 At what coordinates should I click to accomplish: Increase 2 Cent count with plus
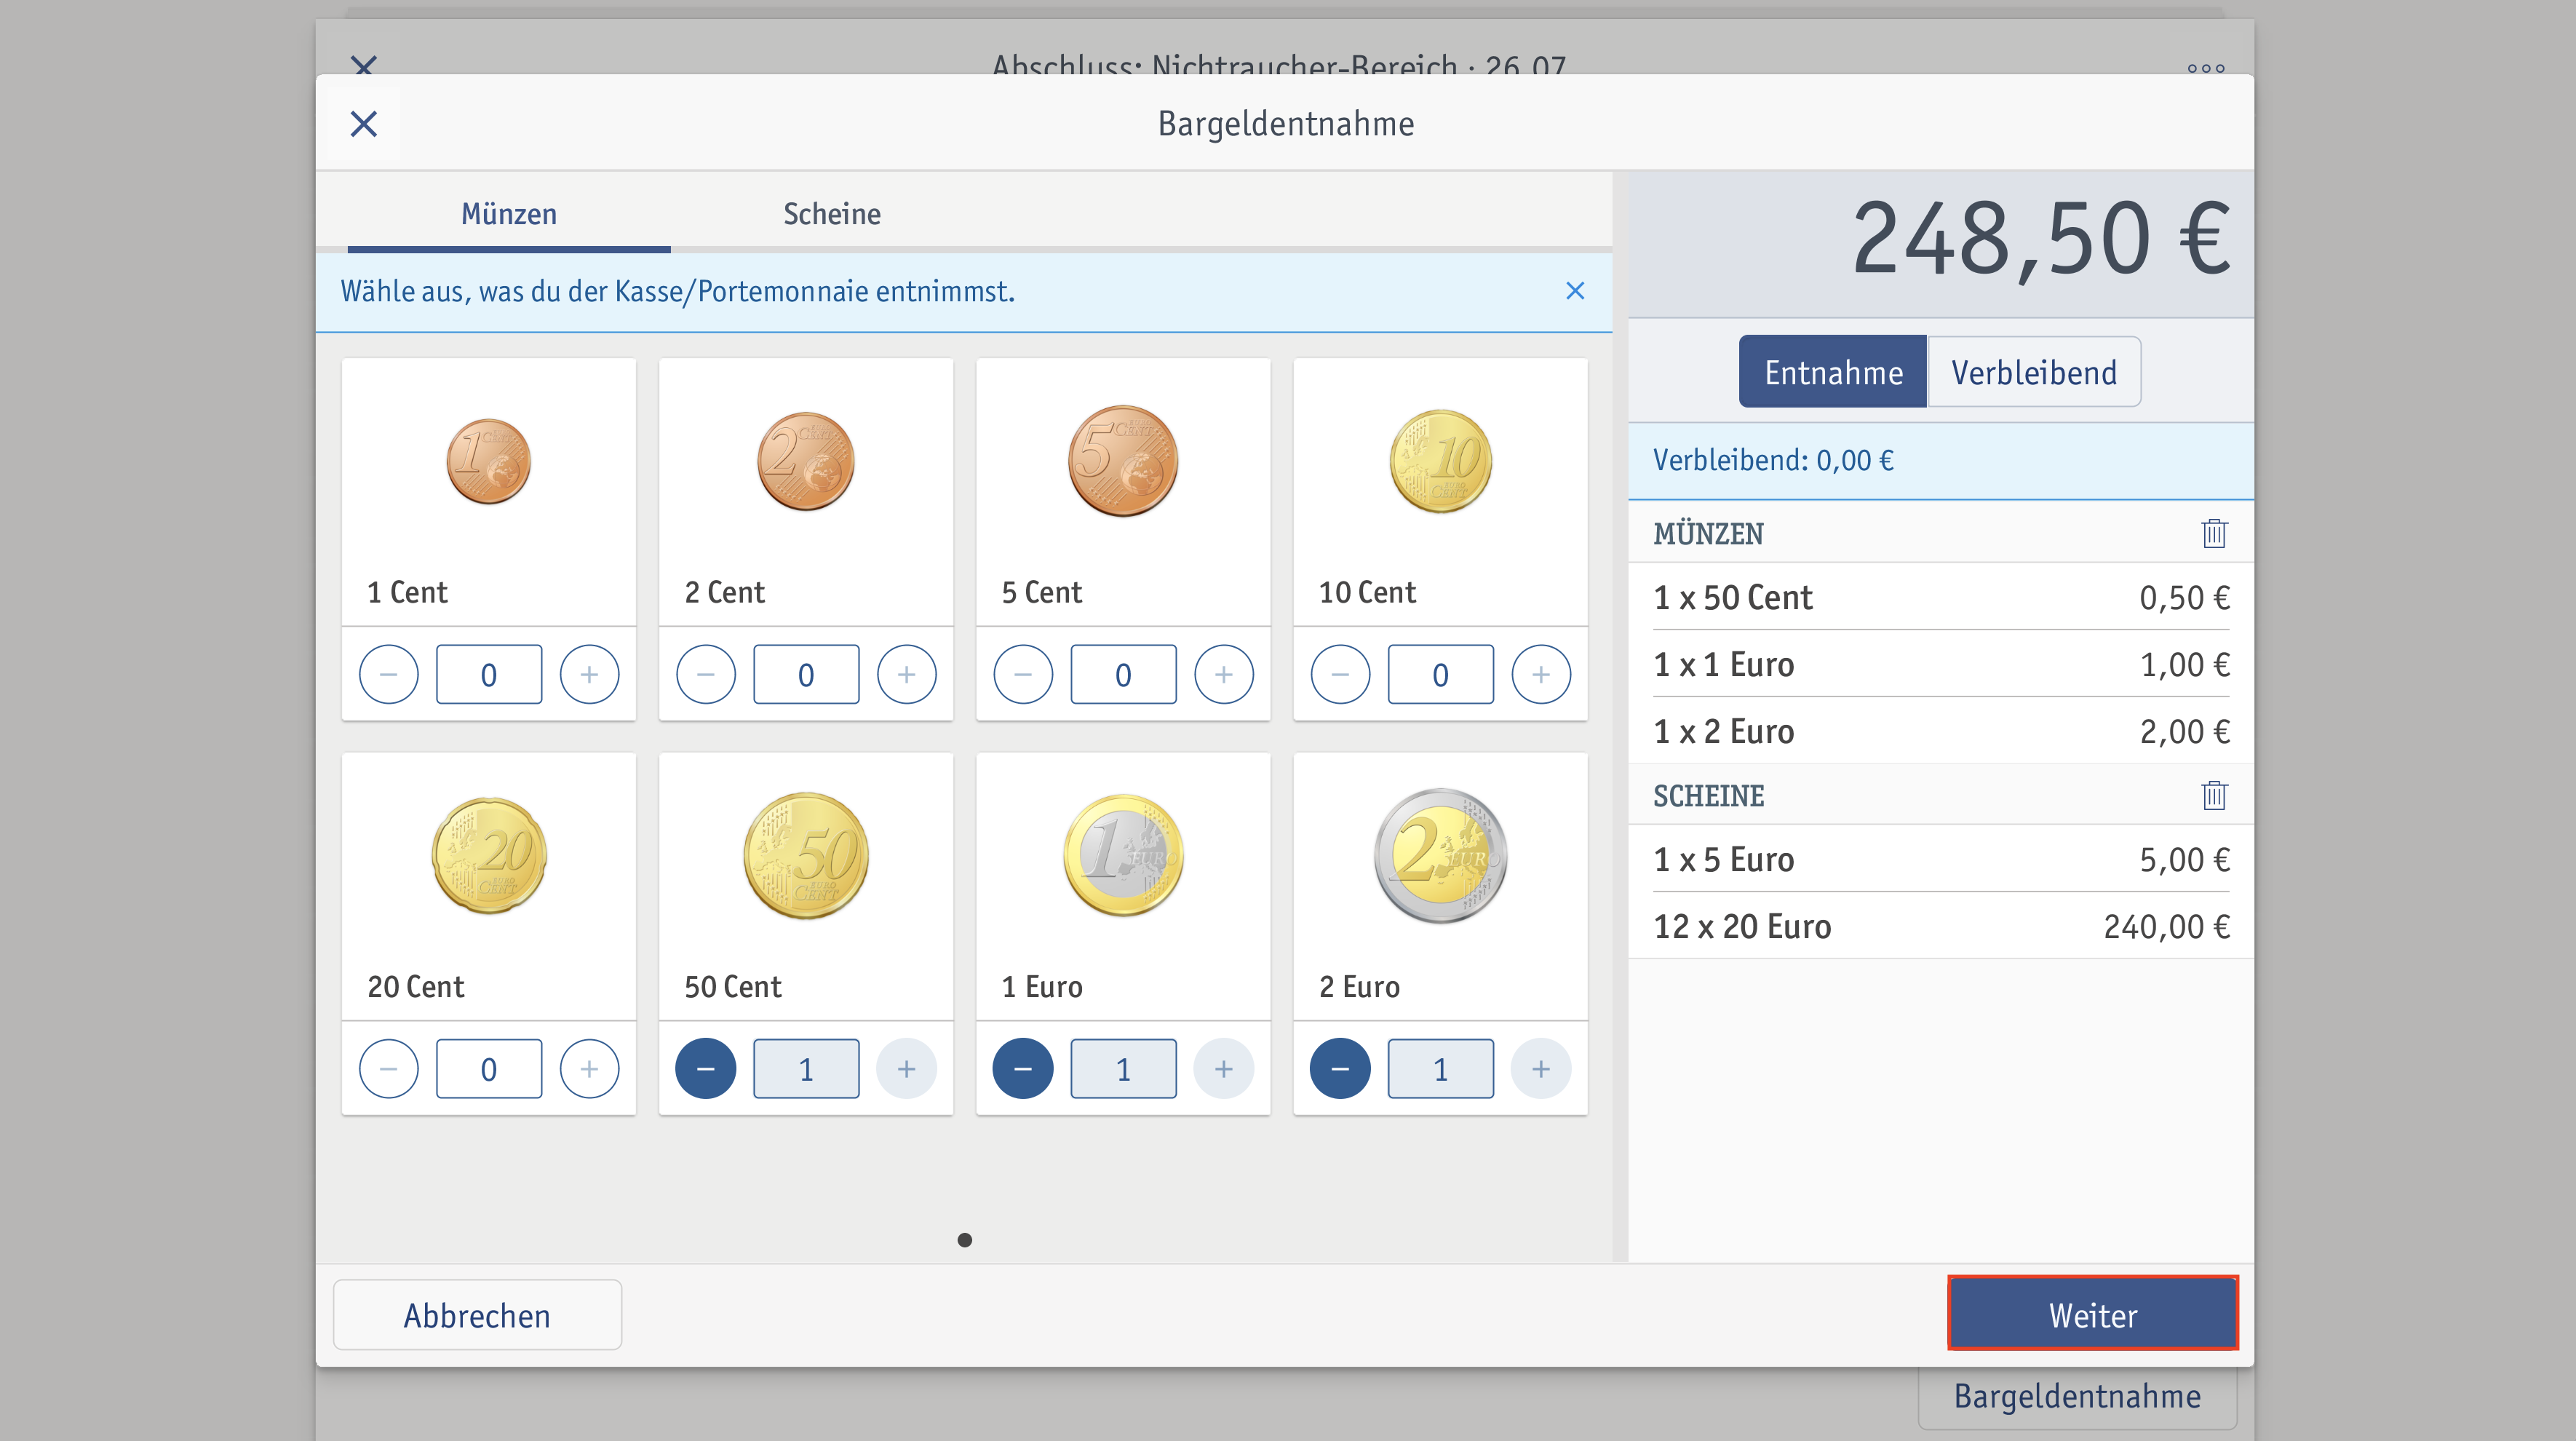907,675
